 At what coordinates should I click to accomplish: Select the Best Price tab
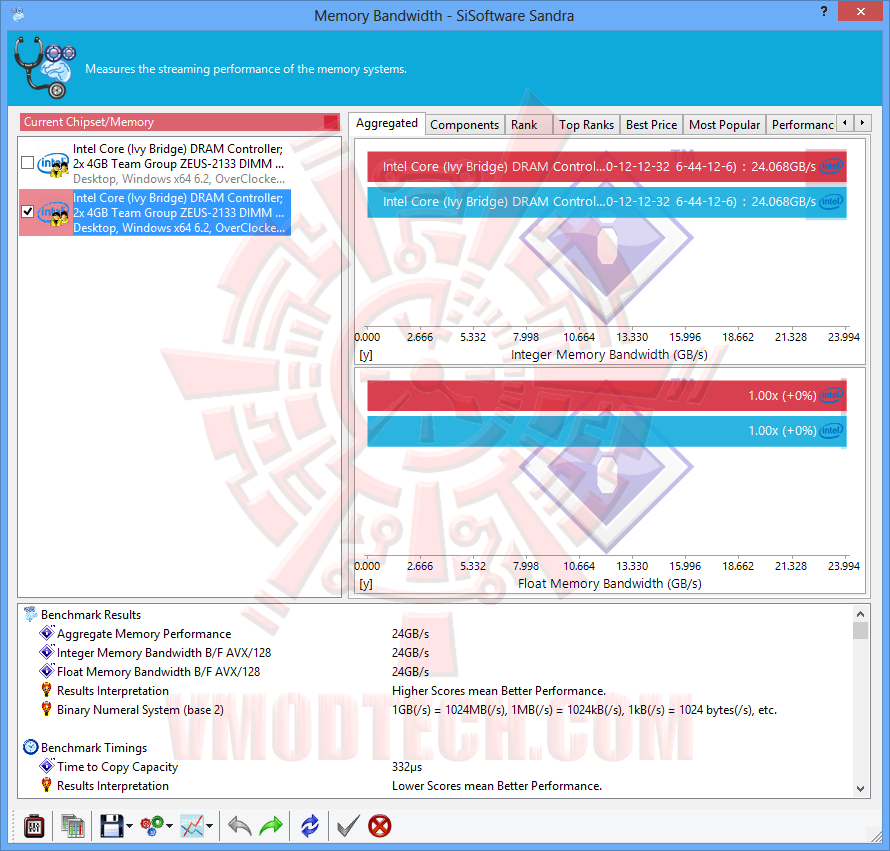coord(651,125)
